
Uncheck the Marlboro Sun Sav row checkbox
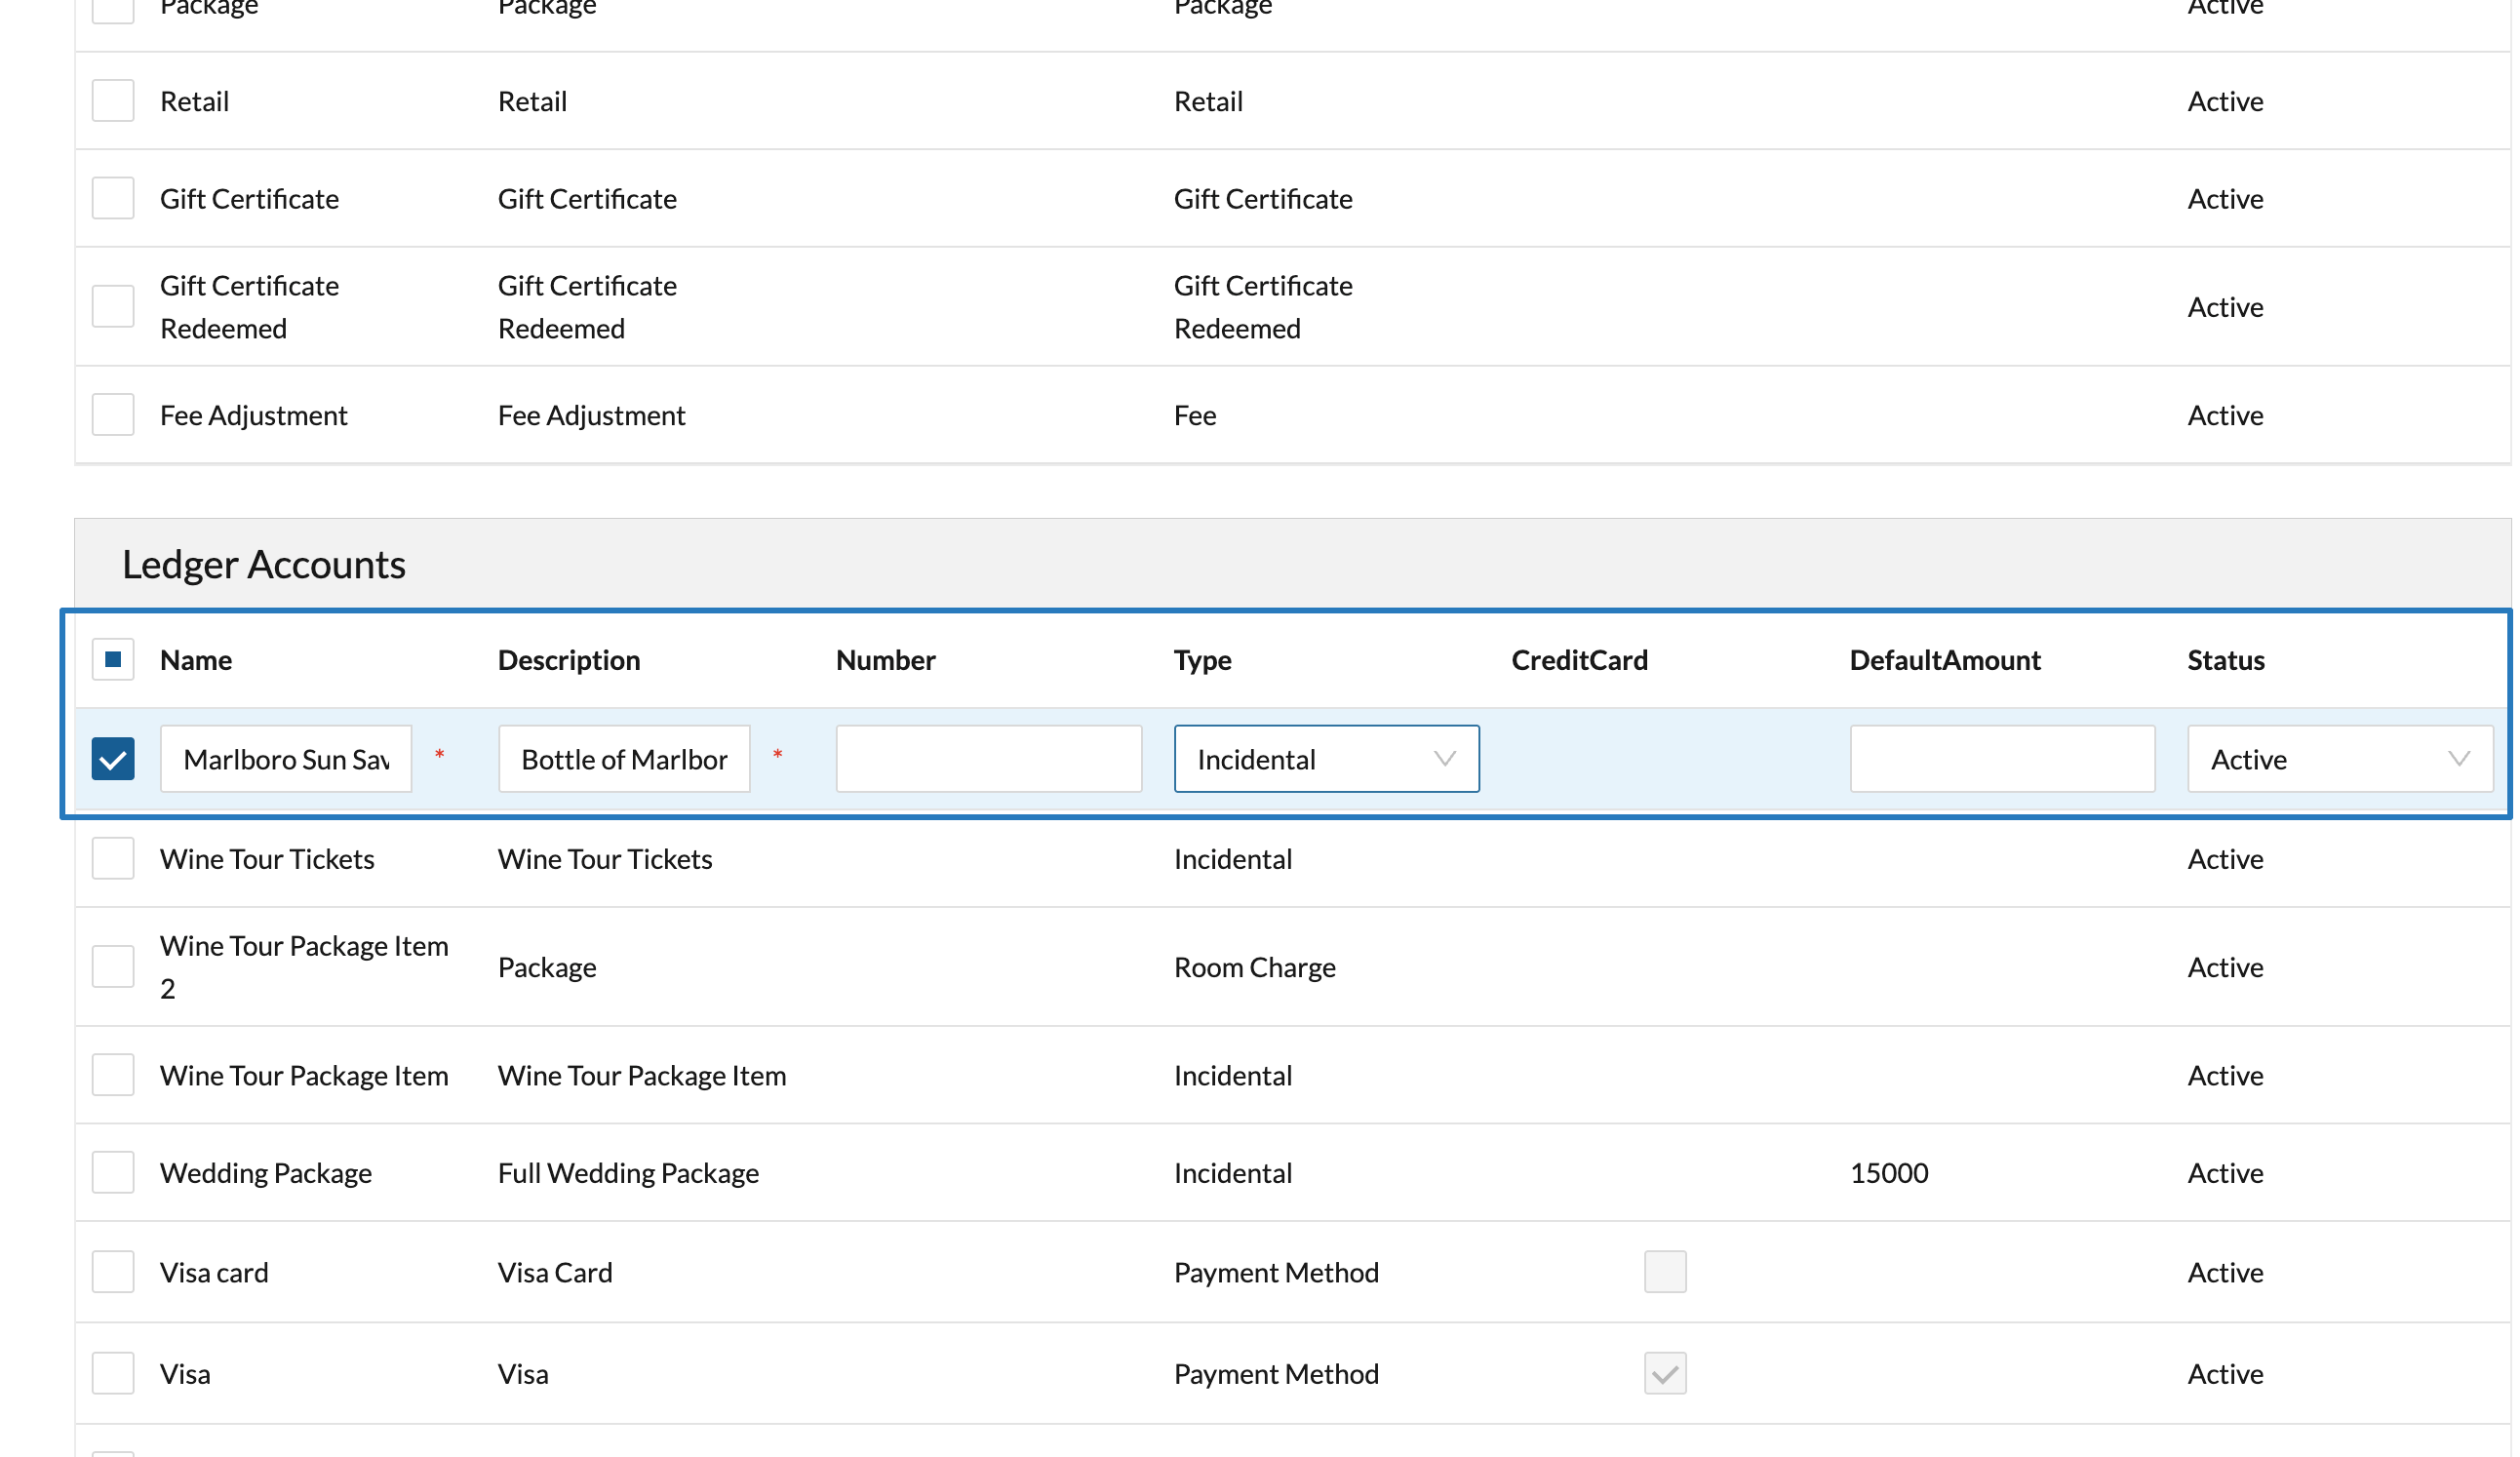pyautogui.click(x=113, y=759)
